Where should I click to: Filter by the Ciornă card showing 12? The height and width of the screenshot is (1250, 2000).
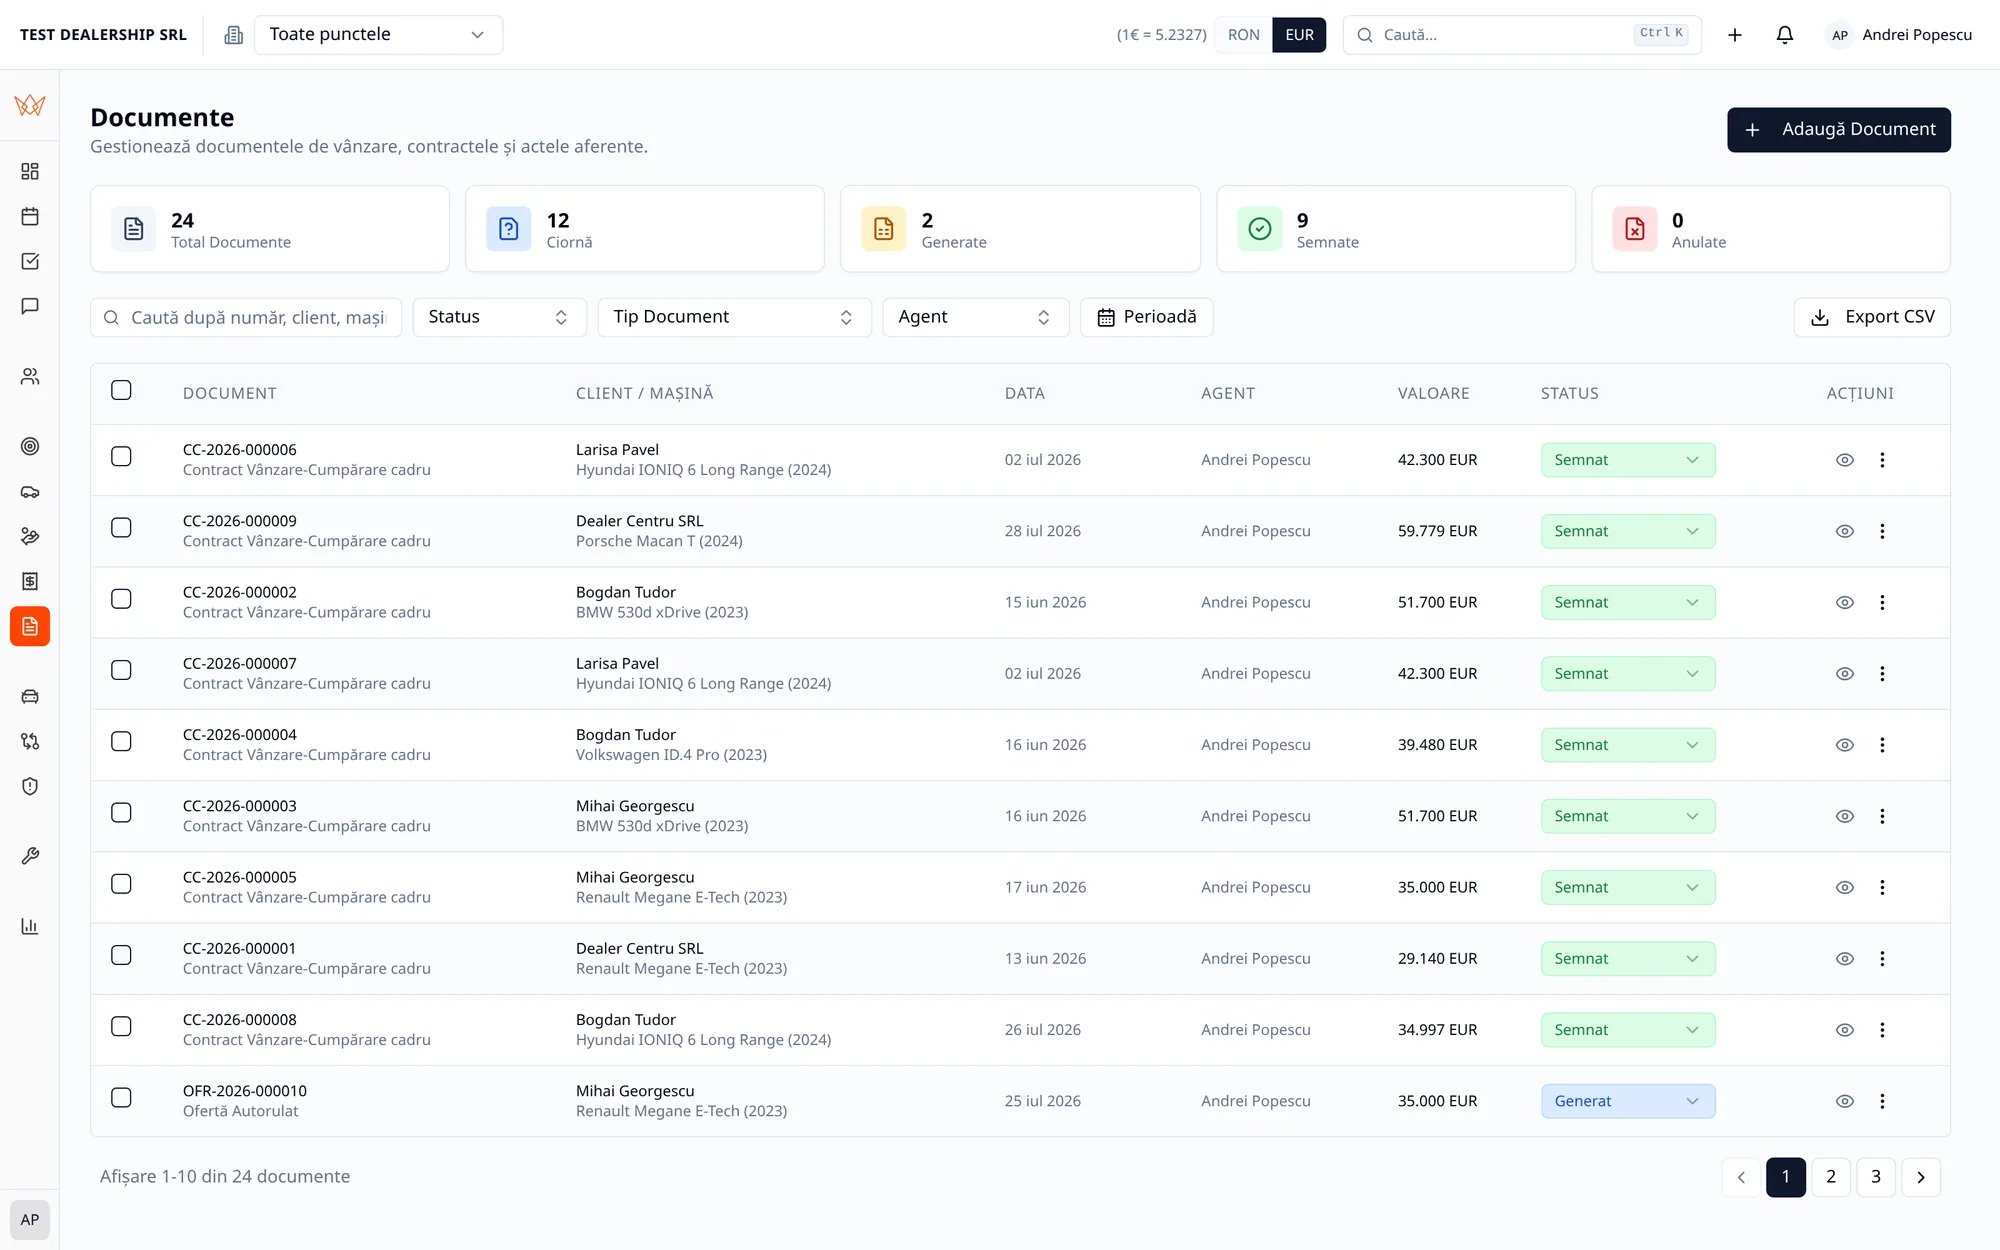coord(645,229)
